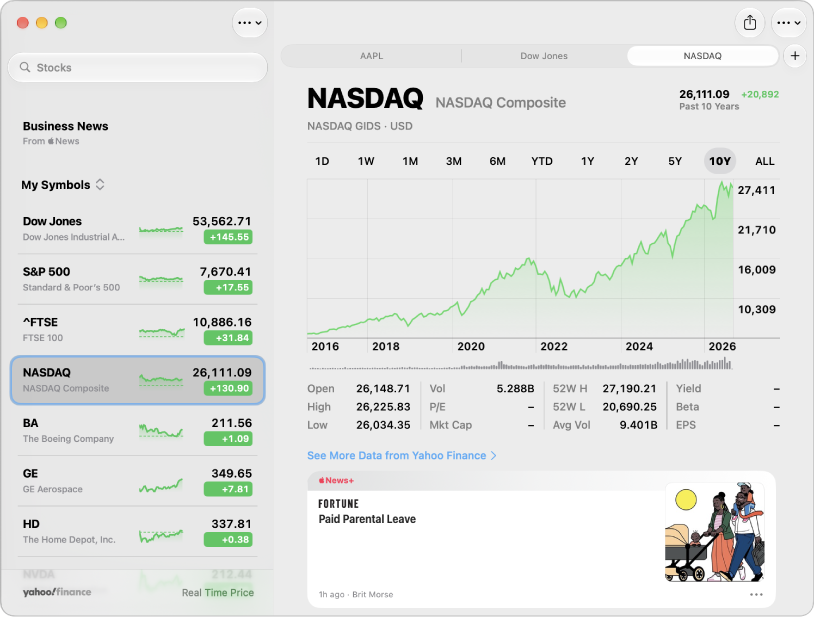Click the chevron after Yahoo Finance link
Image resolution: width=814 pixels, height=618 pixels.
pos(494,455)
